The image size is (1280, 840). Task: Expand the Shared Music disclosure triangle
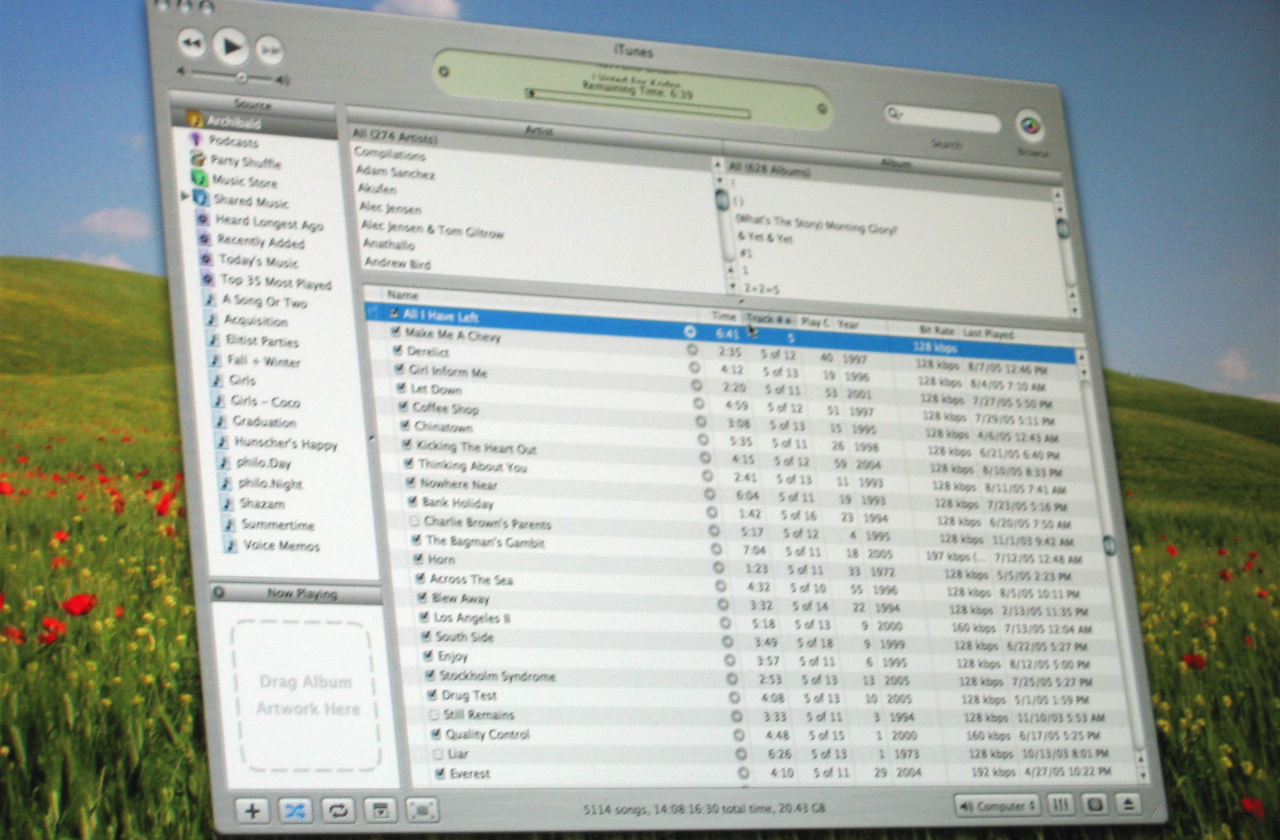pos(185,196)
